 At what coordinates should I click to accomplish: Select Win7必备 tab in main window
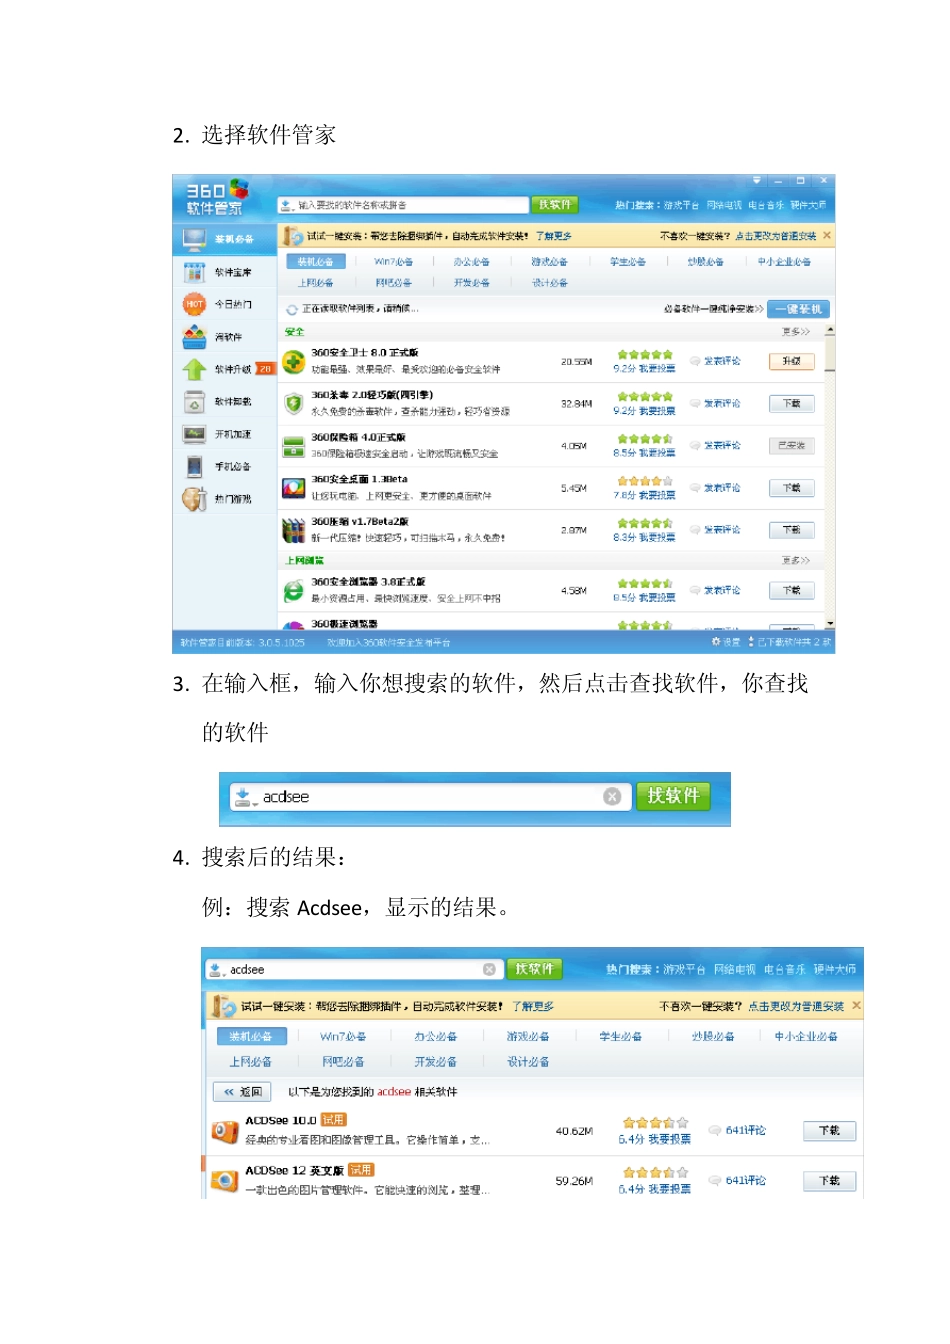coord(394,262)
